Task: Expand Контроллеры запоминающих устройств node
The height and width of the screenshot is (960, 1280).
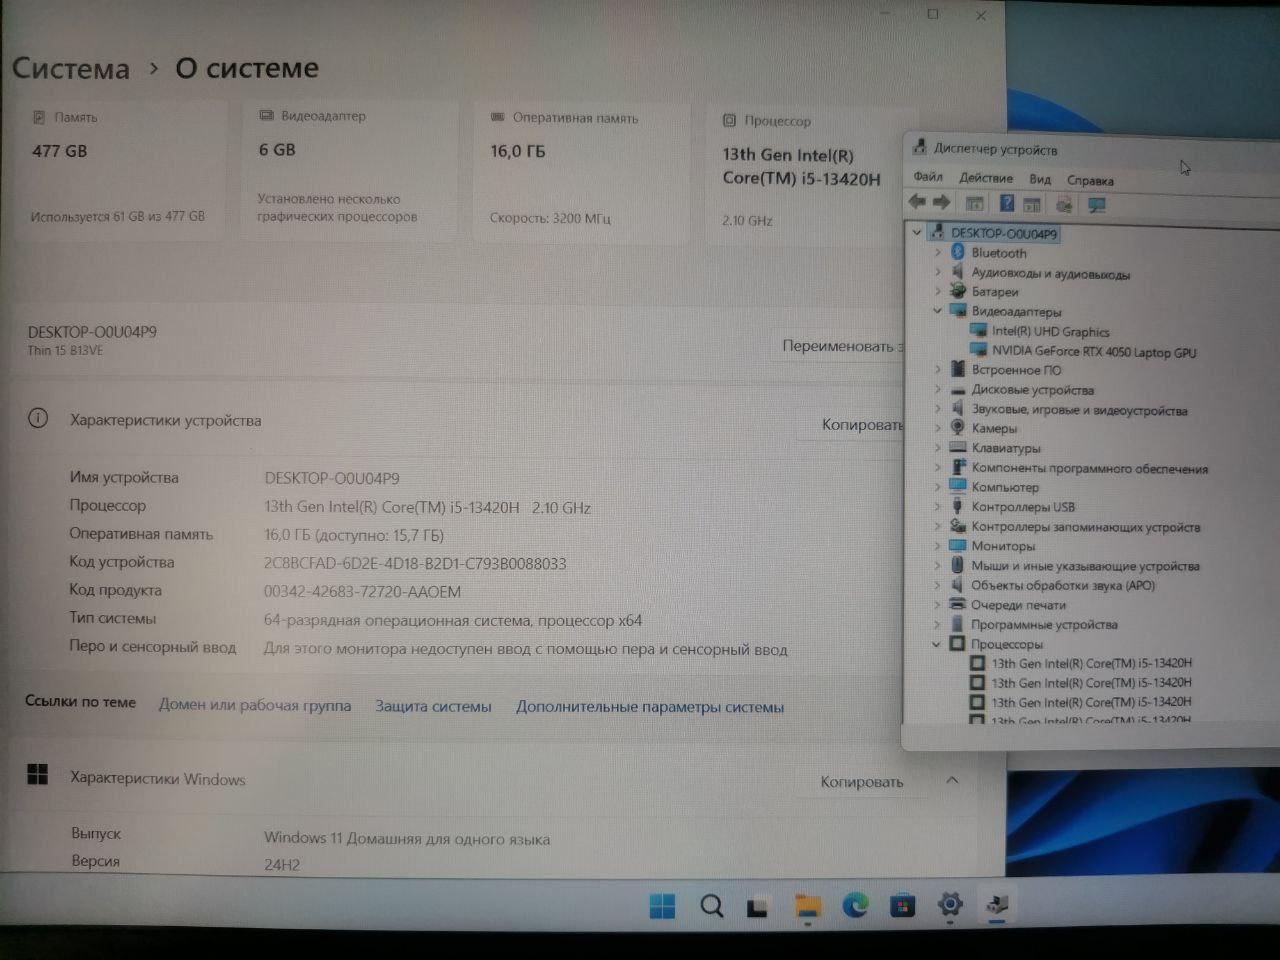Action: click(x=937, y=526)
